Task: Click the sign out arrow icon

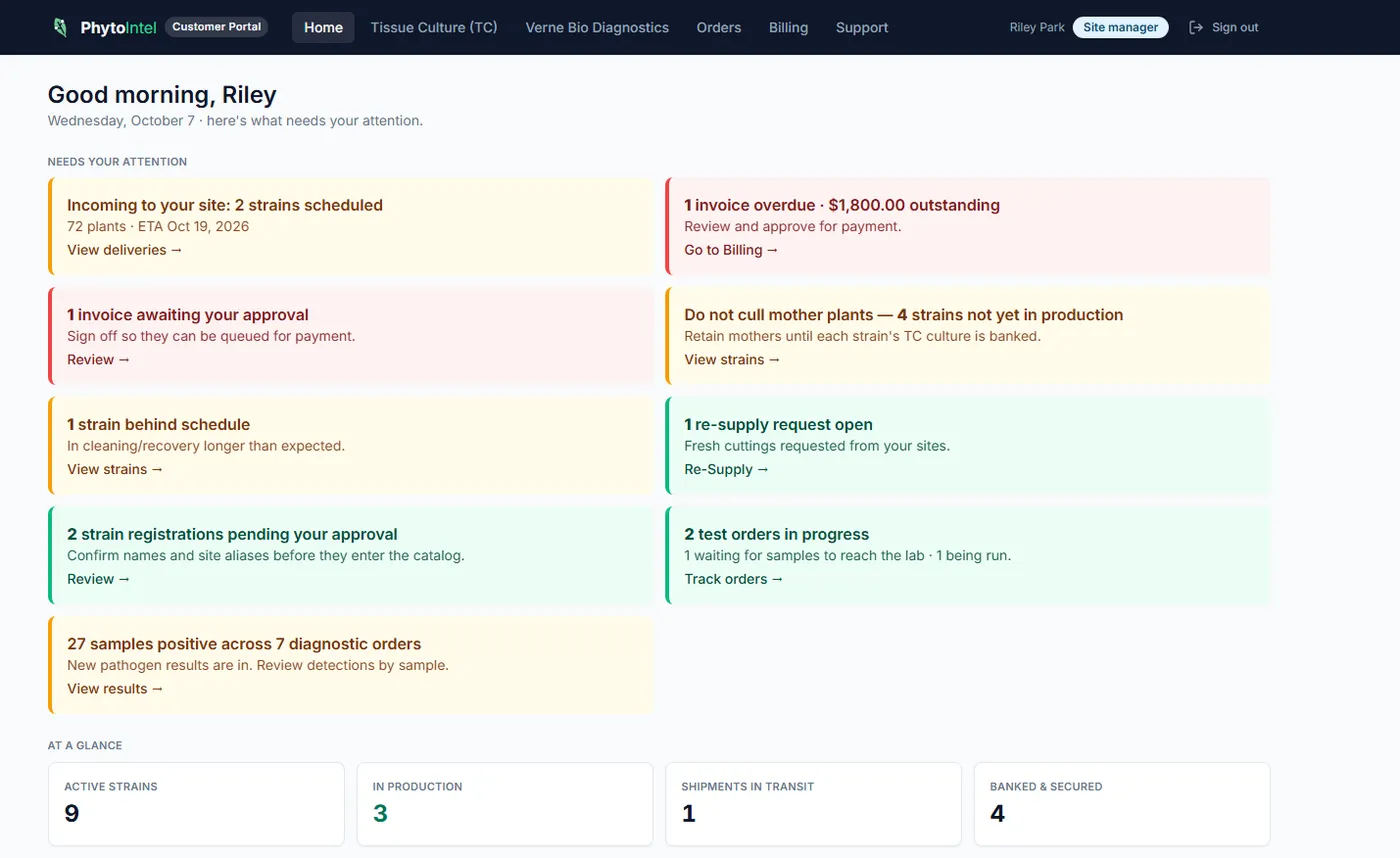Action: pyautogui.click(x=1196, y=27)
